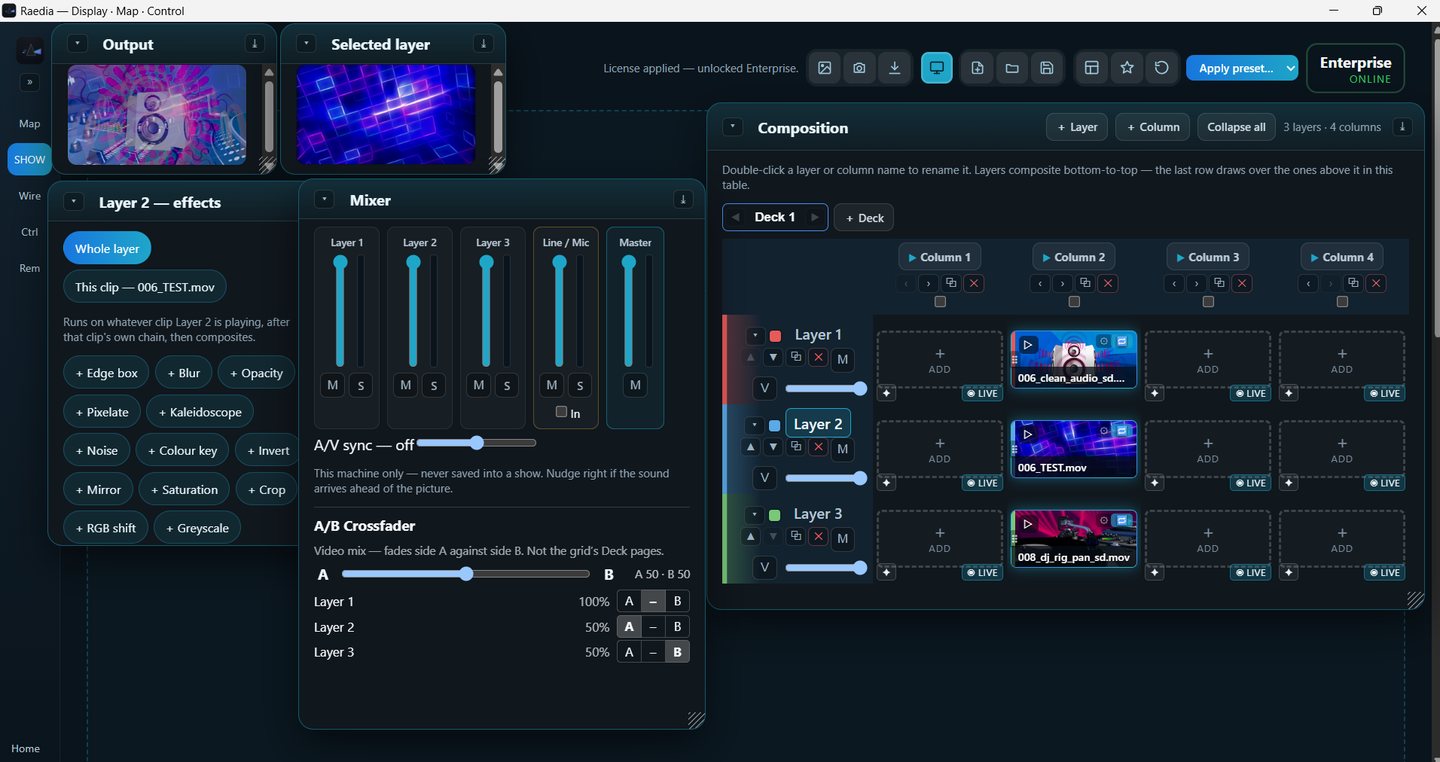
Task: Collapse the Output panel with its chevron
Action: [x=78, y=44]
